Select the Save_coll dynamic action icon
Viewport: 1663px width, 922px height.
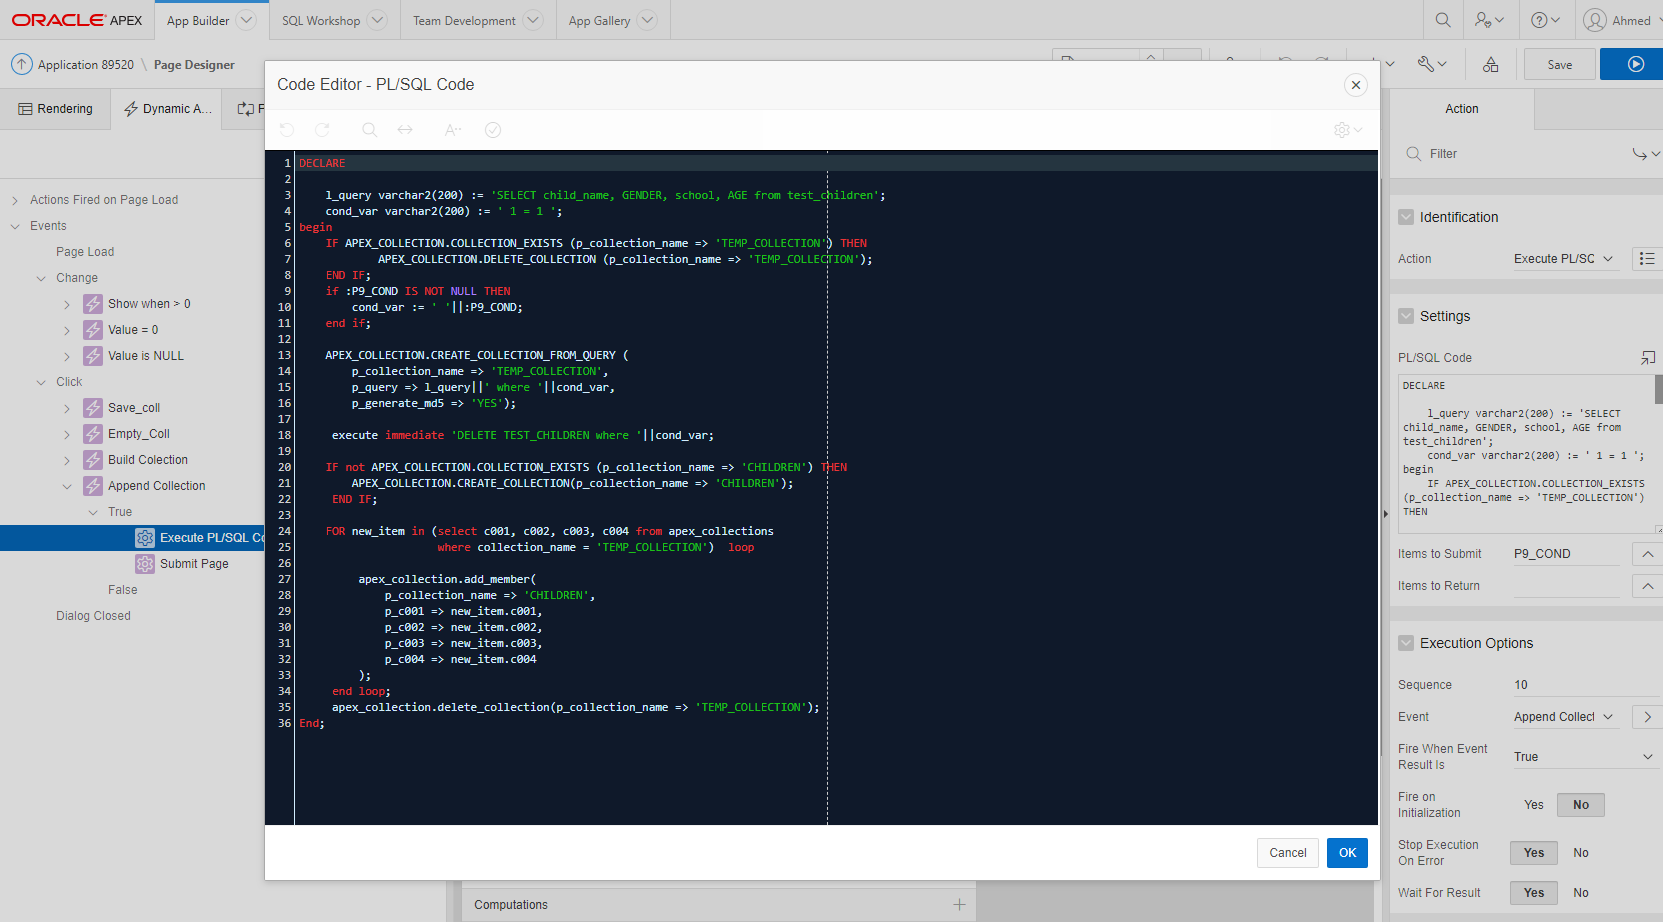(93, 408)
